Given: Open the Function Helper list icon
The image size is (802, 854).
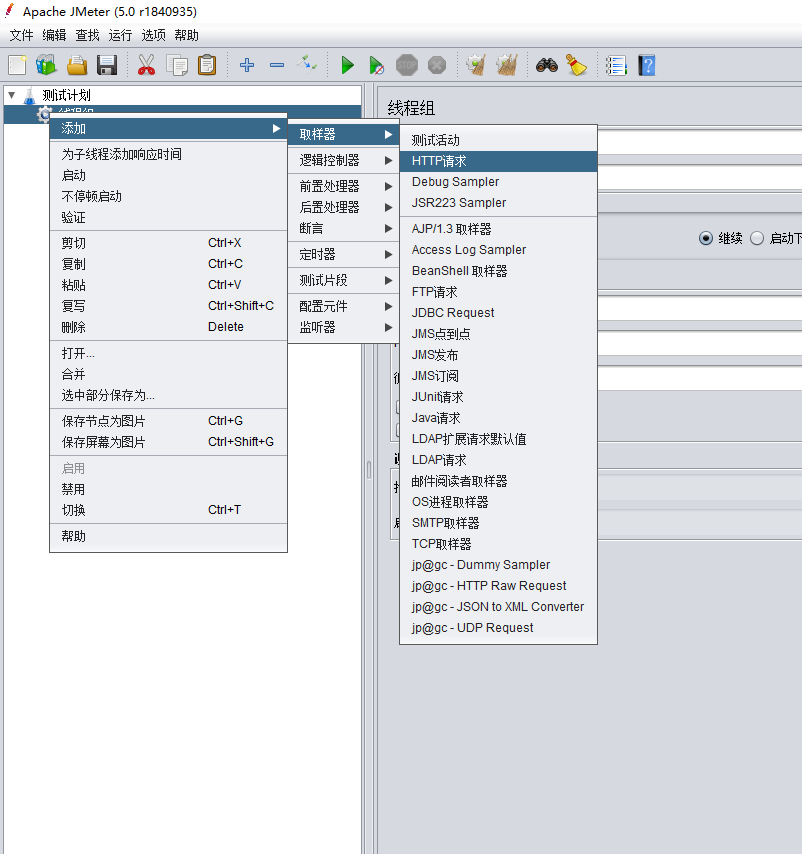Looking at the screenshot, I should [x=616, y=65].
